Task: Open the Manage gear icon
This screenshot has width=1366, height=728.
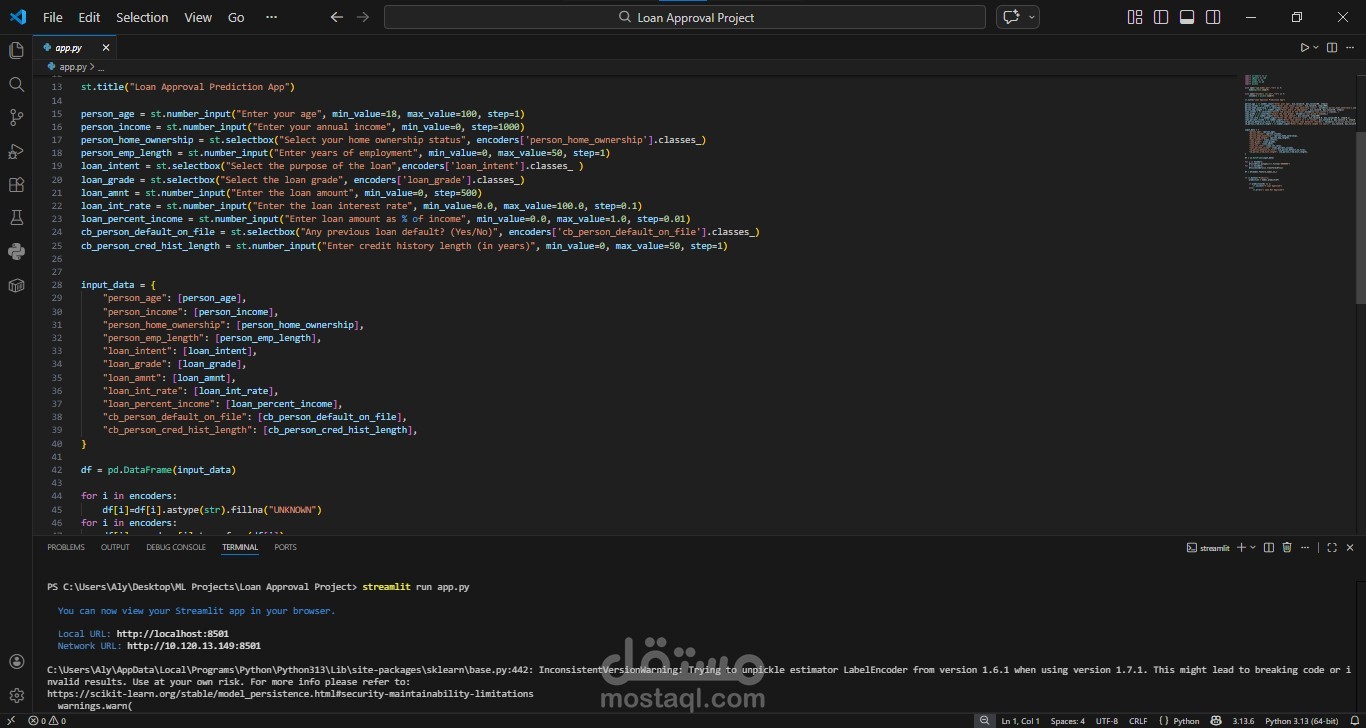Action: tap(16, 695)
